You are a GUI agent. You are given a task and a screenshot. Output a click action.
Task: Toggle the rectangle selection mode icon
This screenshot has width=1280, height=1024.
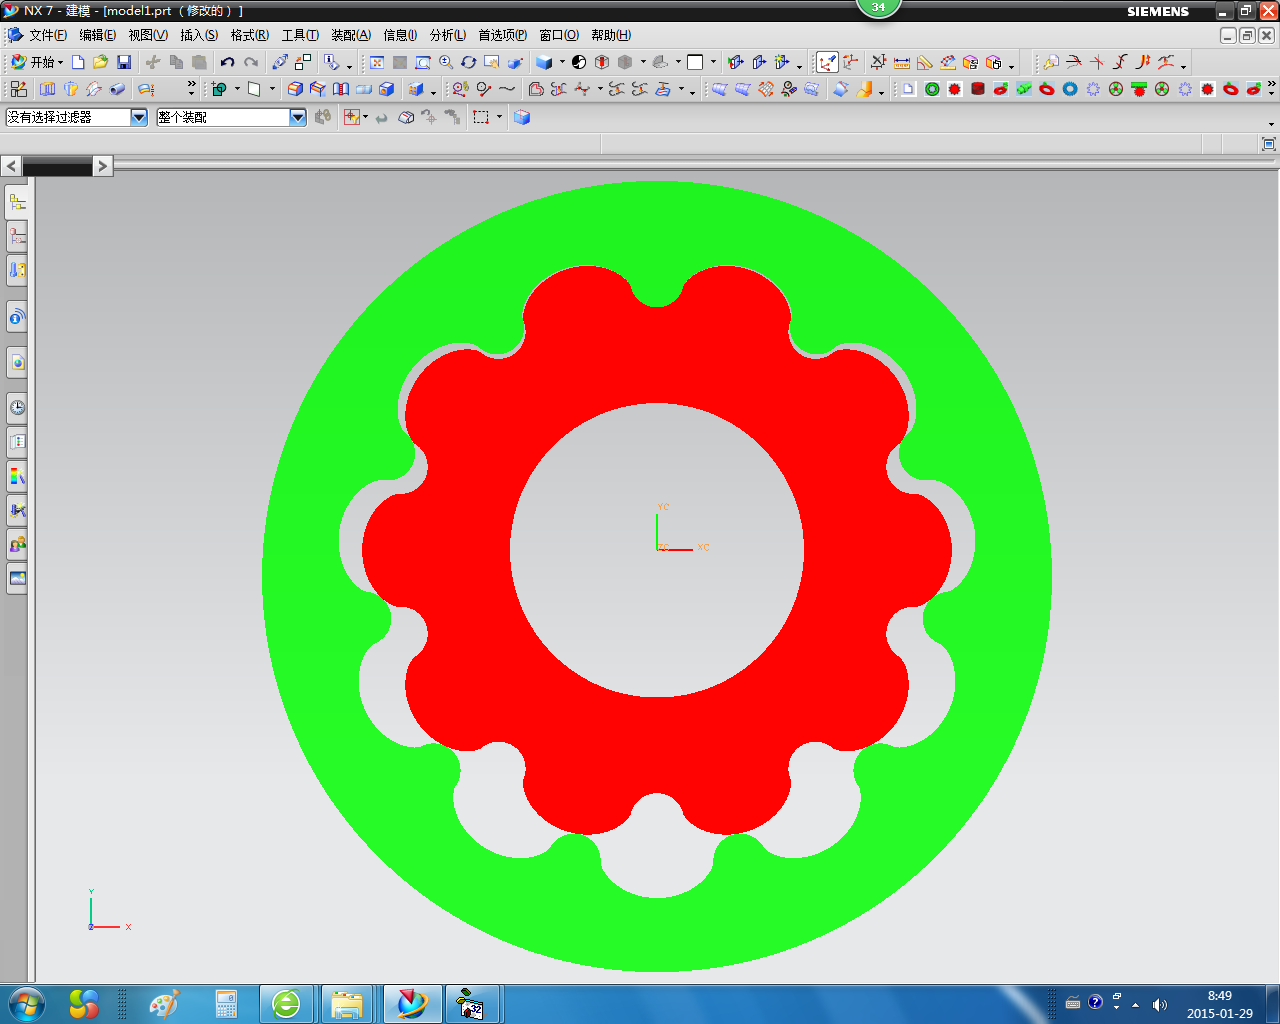481,117
